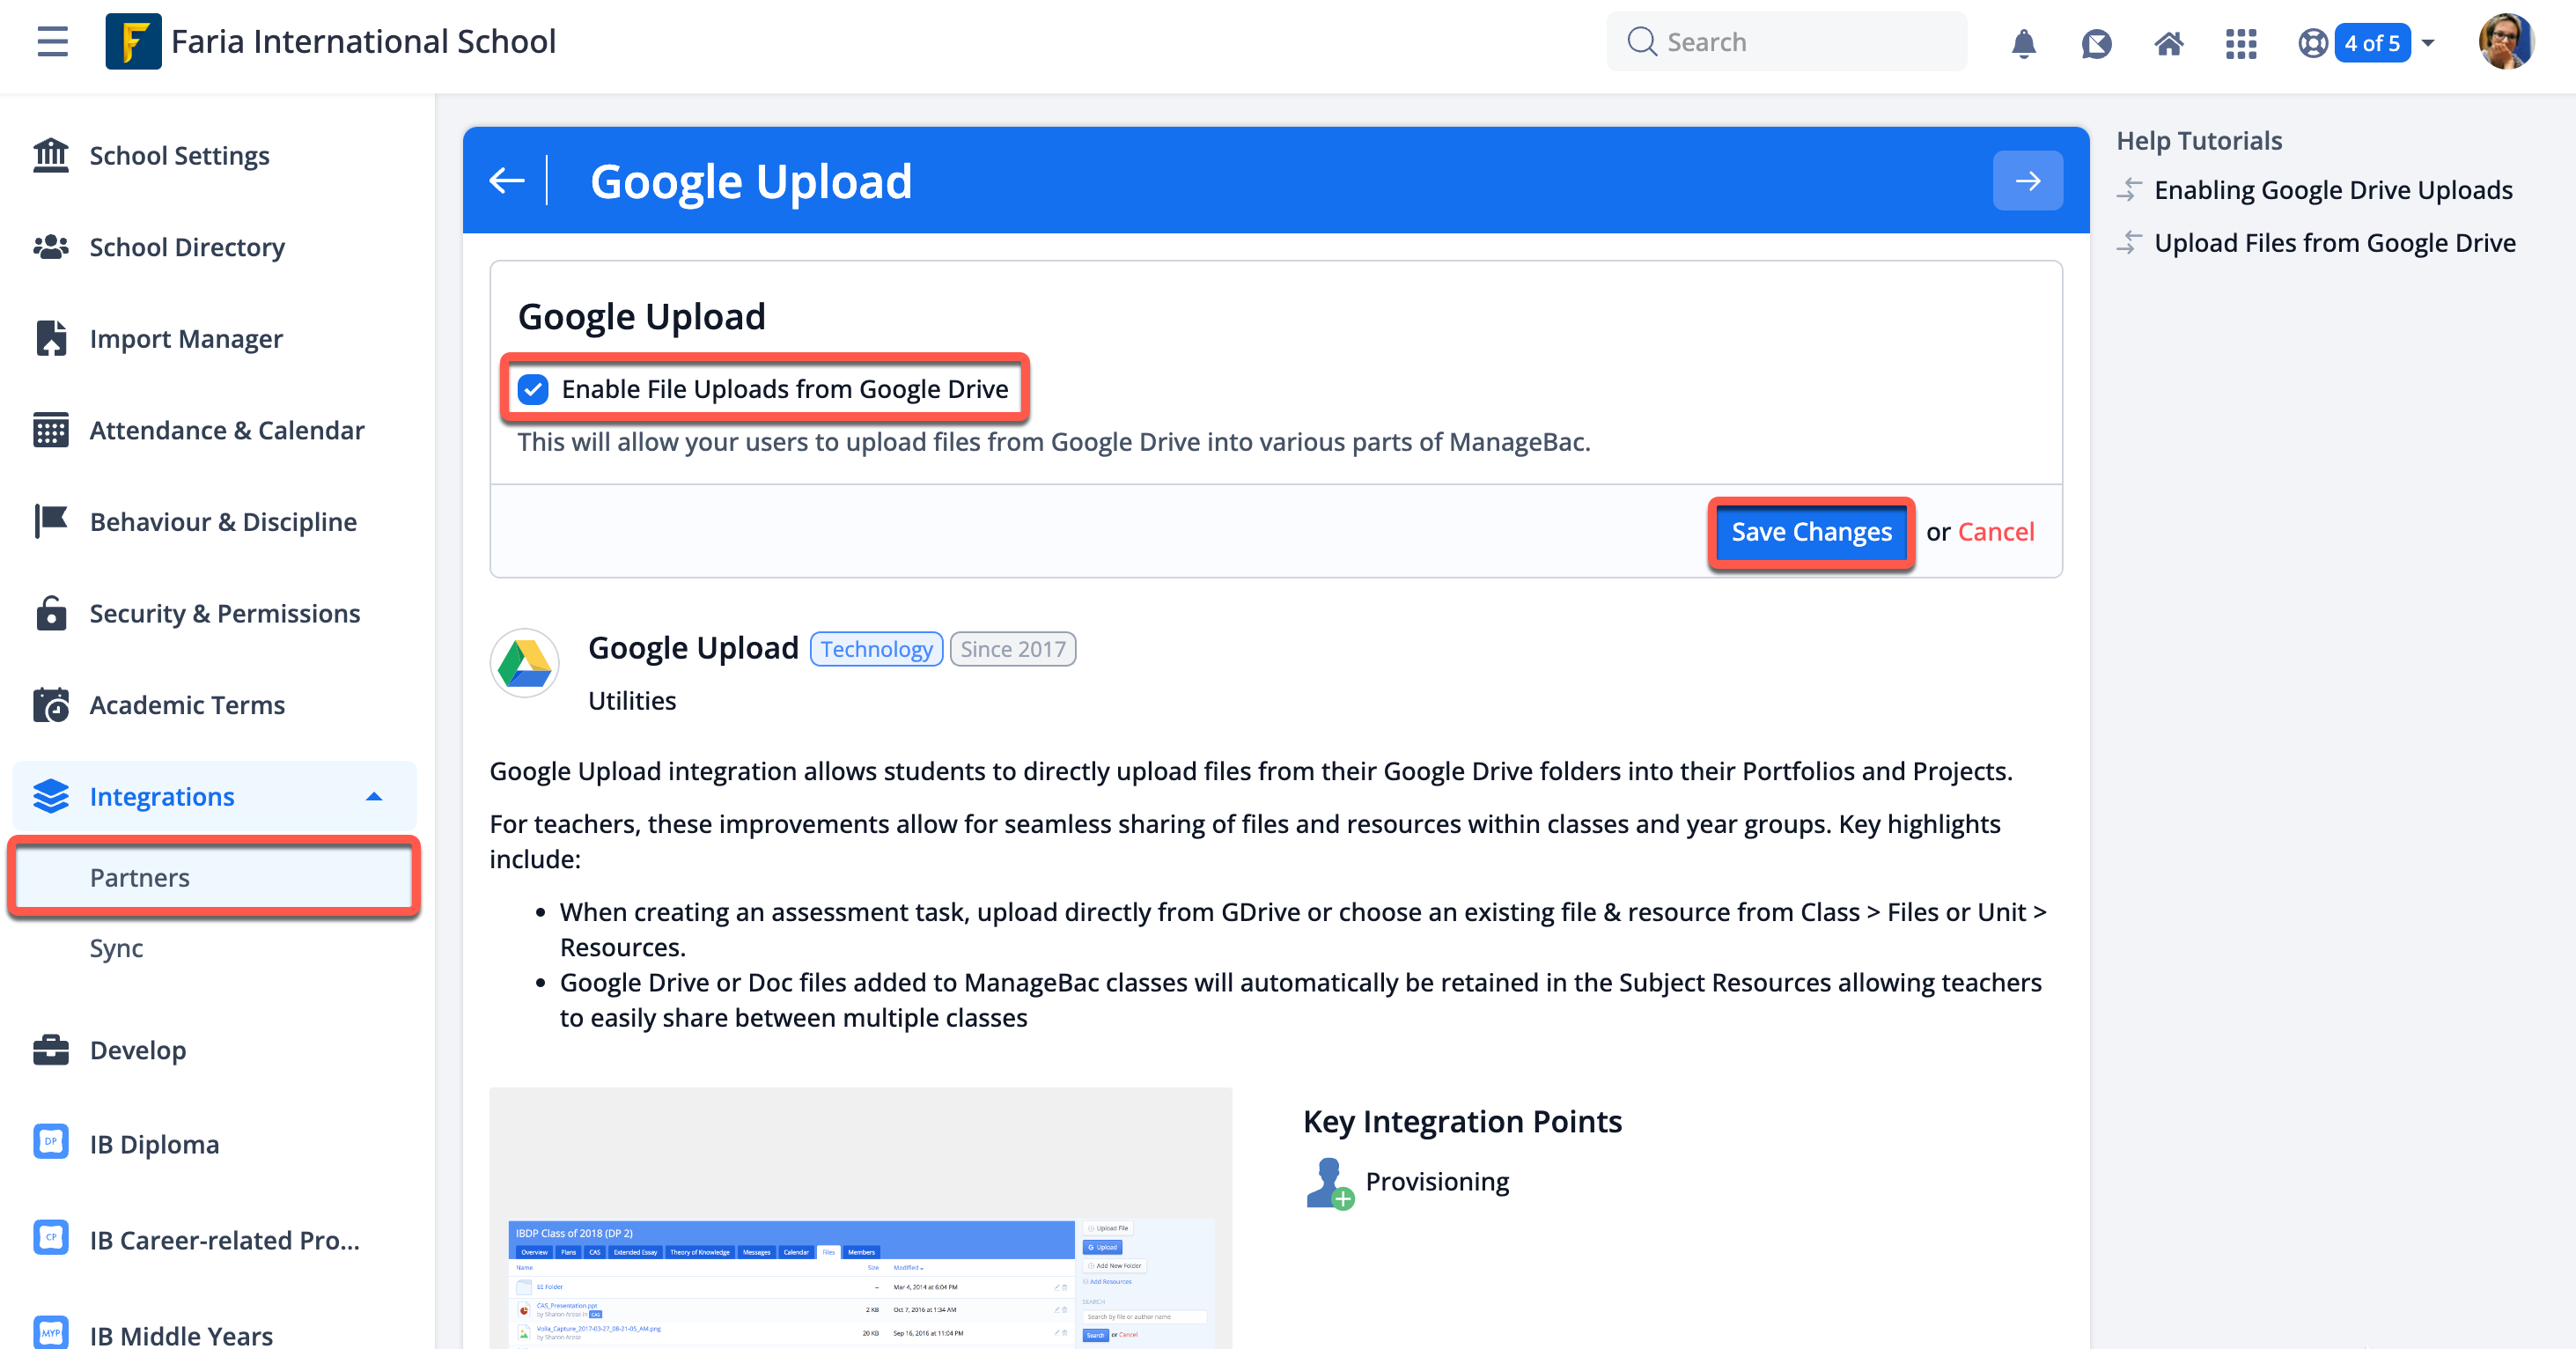This screenshot has height=1349, width=2576.
Task: Click the Import Manager file icon
Action: [x=51, y=339]
